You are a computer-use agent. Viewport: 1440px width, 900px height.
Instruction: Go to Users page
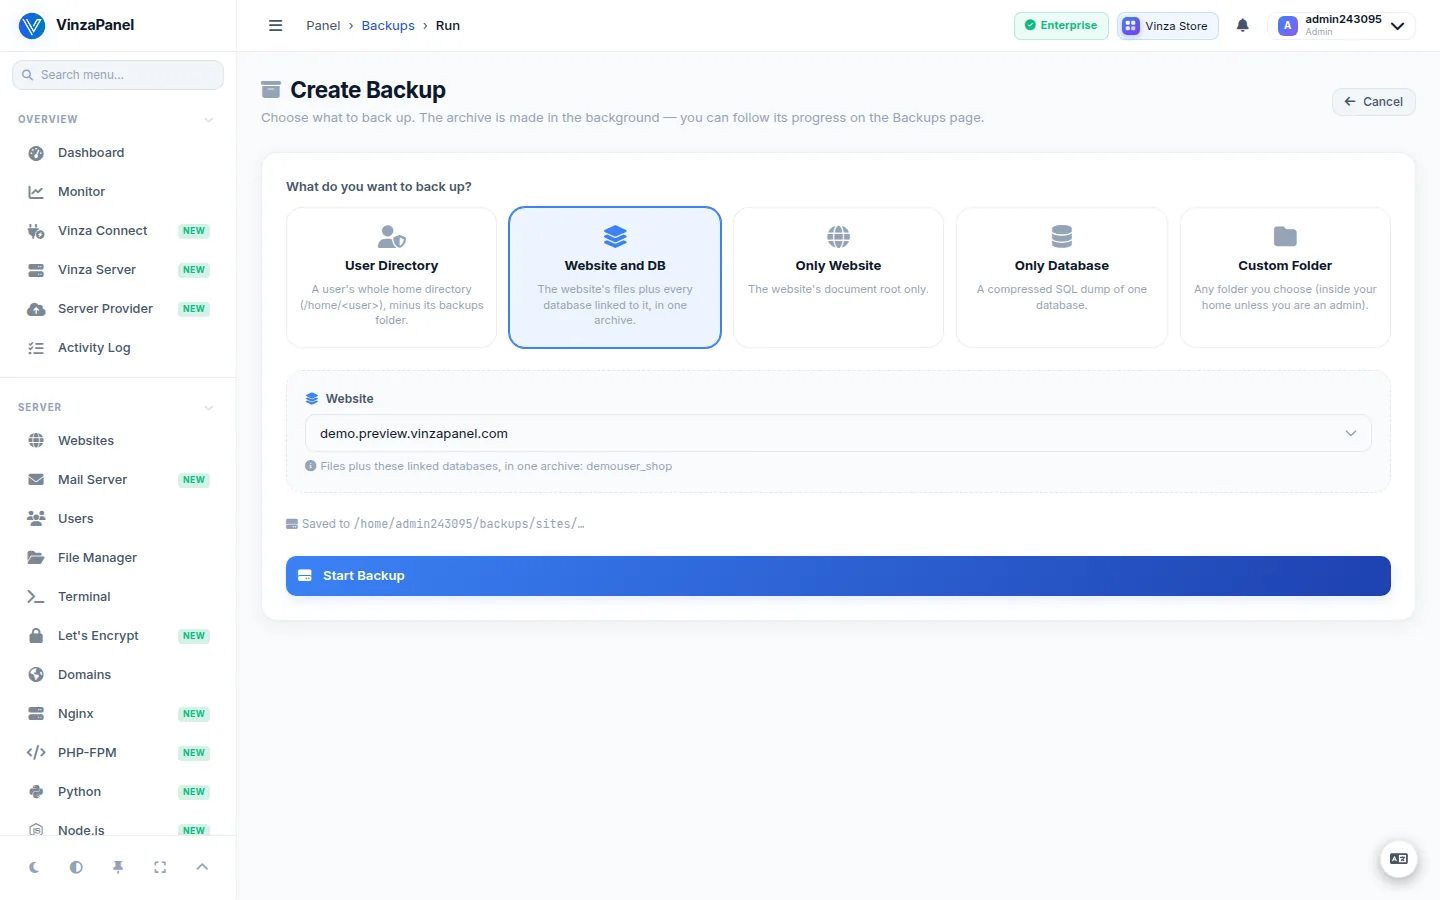coord(118,519)
